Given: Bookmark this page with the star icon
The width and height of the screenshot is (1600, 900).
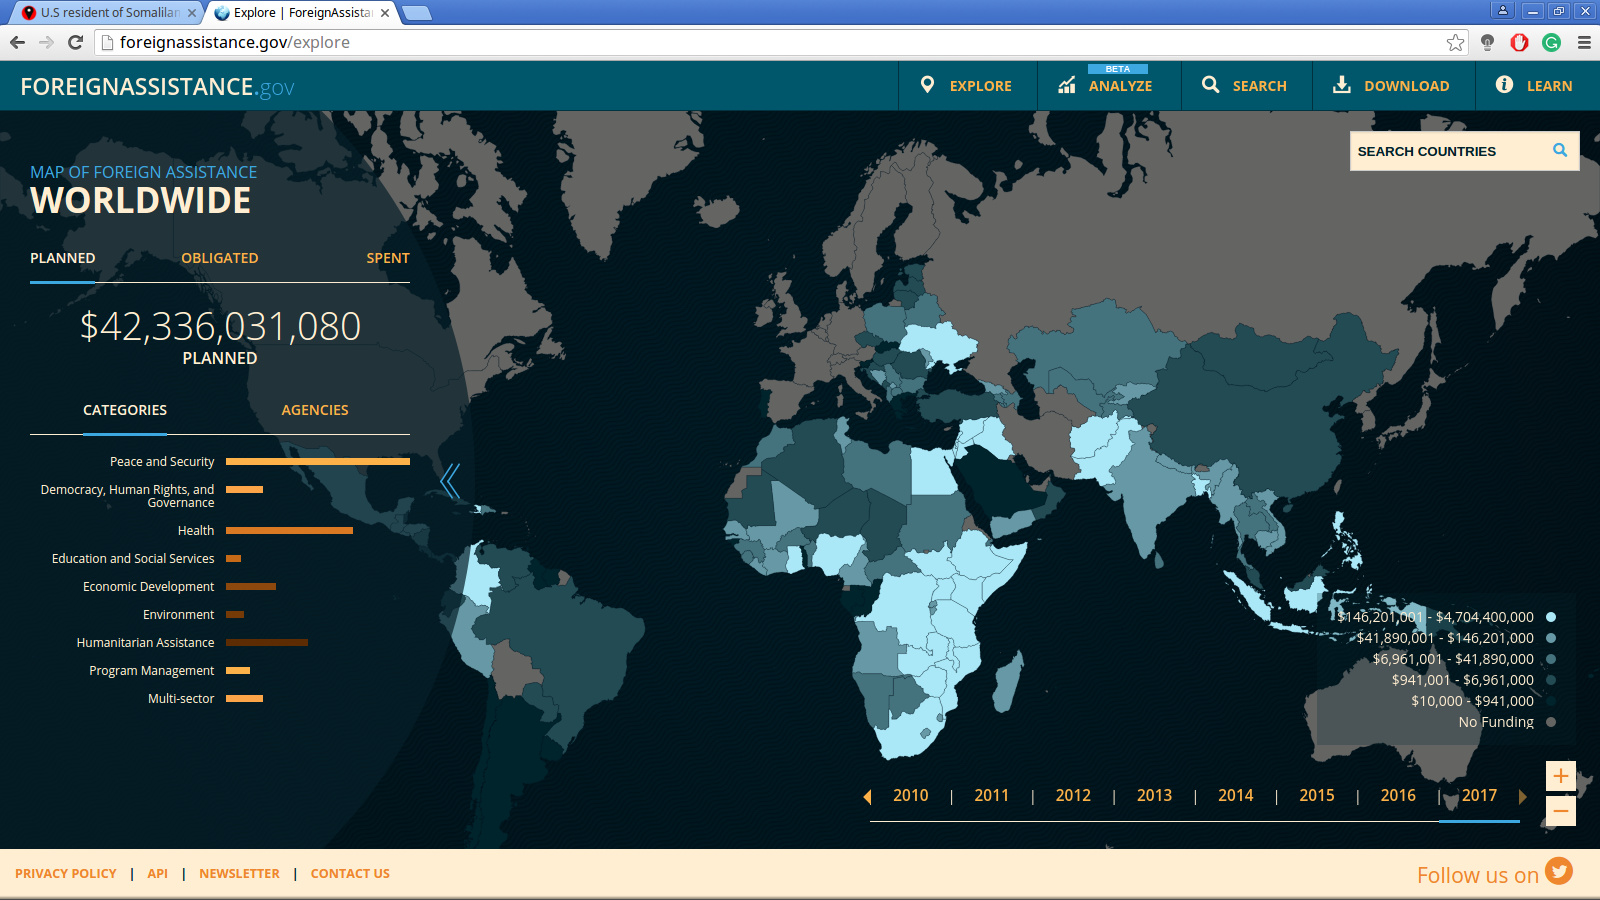Looking at the screenshot, I should pos(1455,42).
